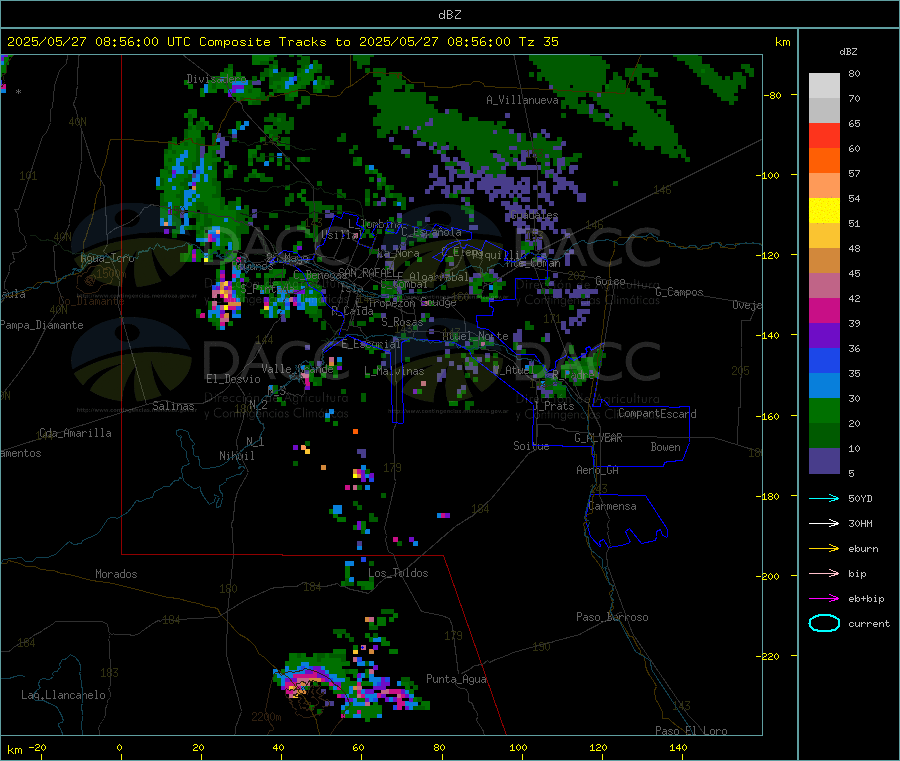Click the asterisk marker near the map's top-left corner
900x761 pixels.
(19, 92)
